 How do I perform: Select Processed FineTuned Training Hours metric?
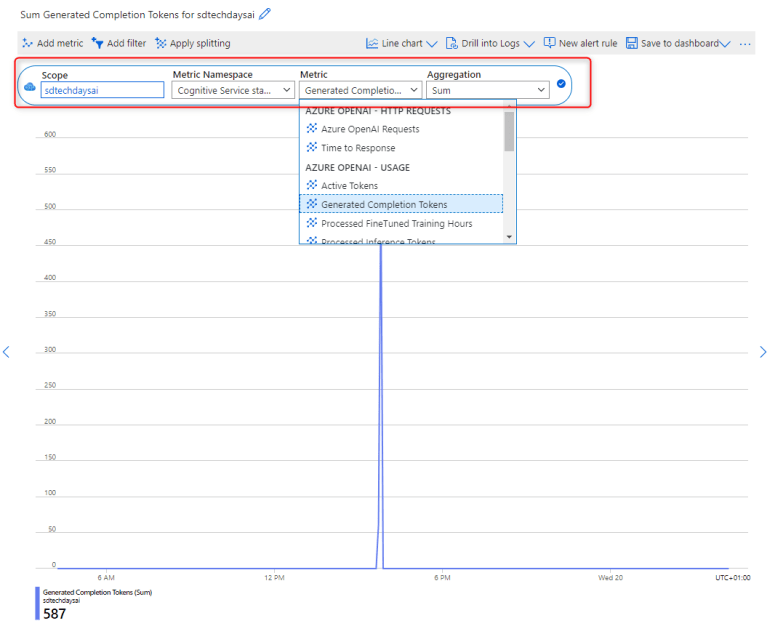pyautogui.click(x=396, y=224)
